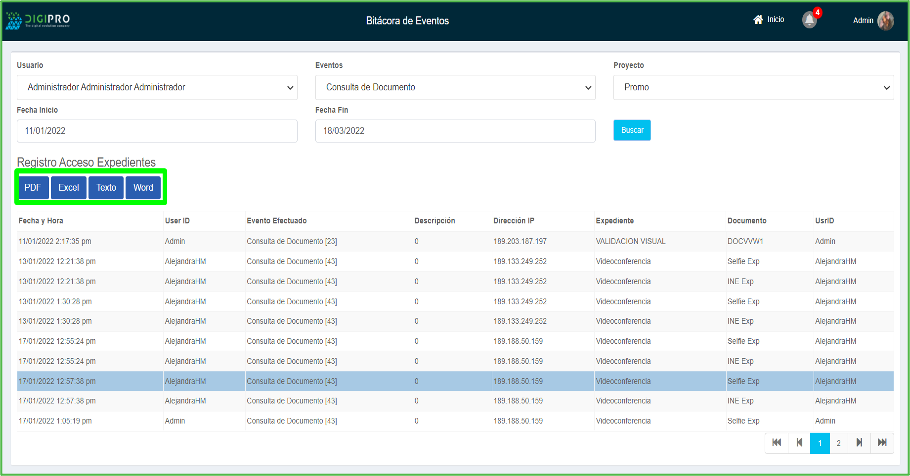
Task: Click the Fecha Fin date field
Action: [x=455, y=131]
